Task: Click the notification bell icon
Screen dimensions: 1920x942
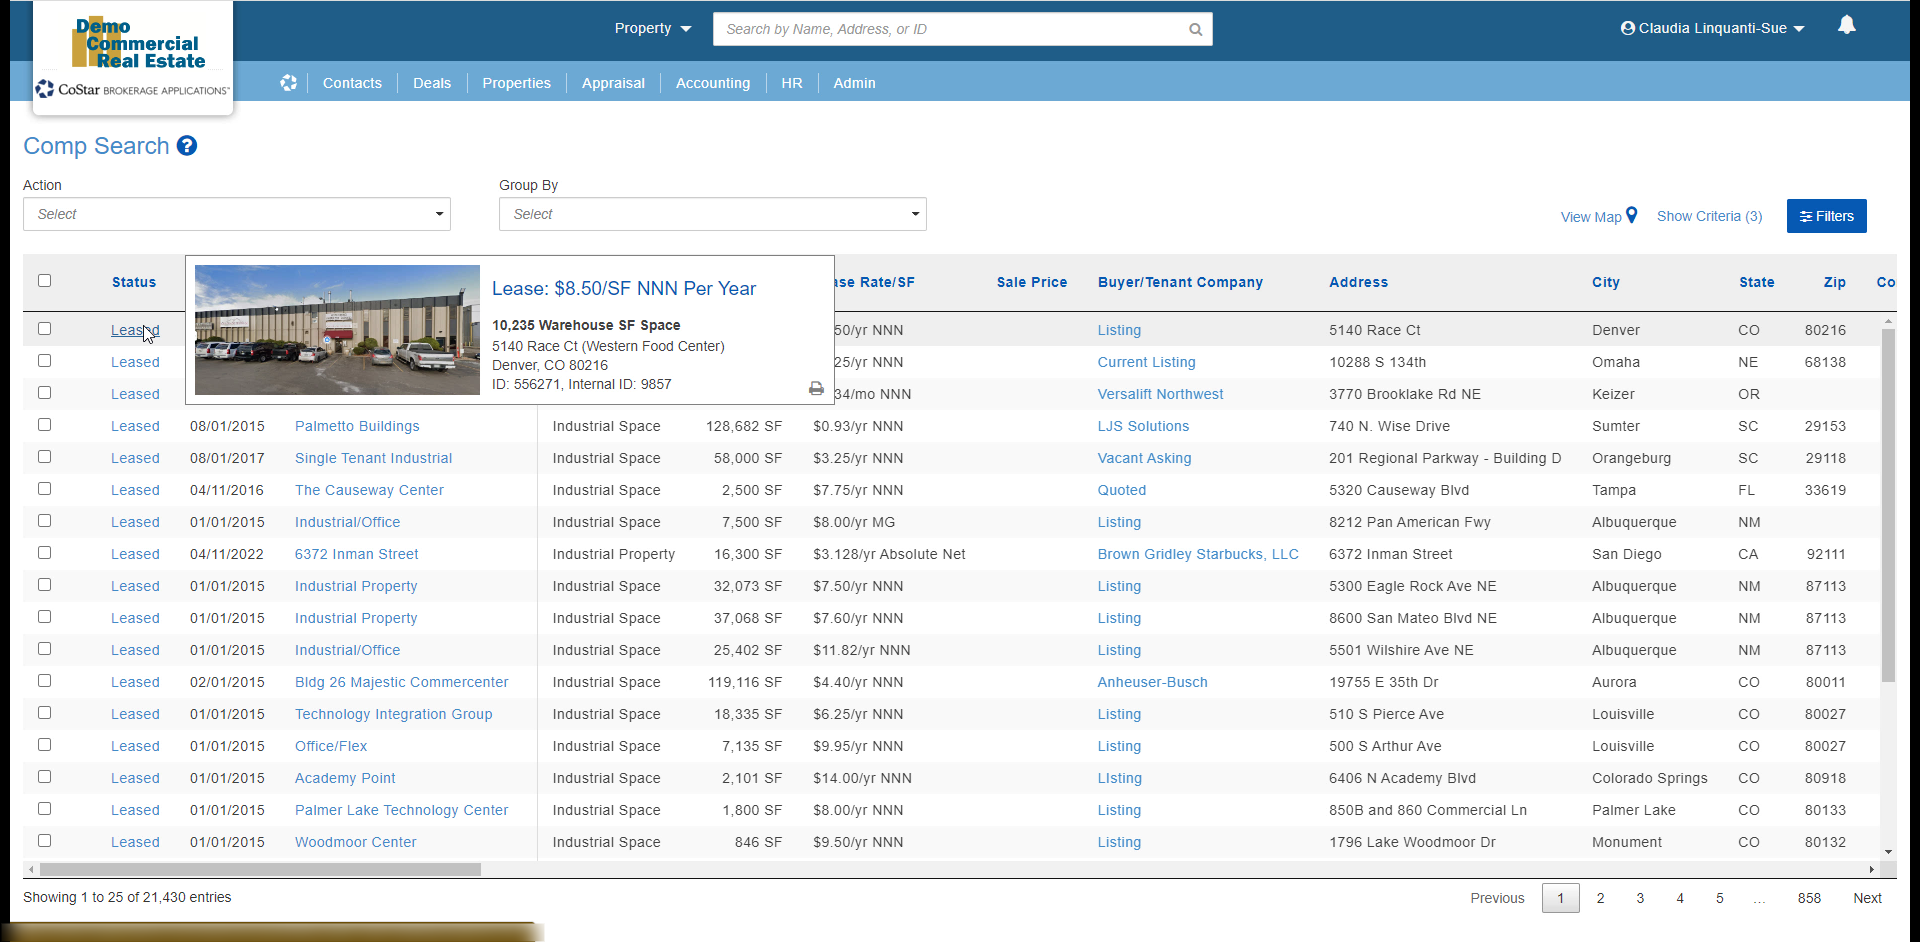Action: click(x=1846, y=26)
